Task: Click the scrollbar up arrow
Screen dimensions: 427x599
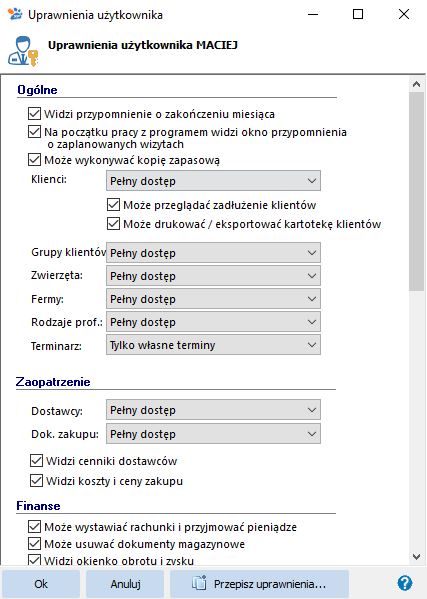Action: [x=417, y=84]
